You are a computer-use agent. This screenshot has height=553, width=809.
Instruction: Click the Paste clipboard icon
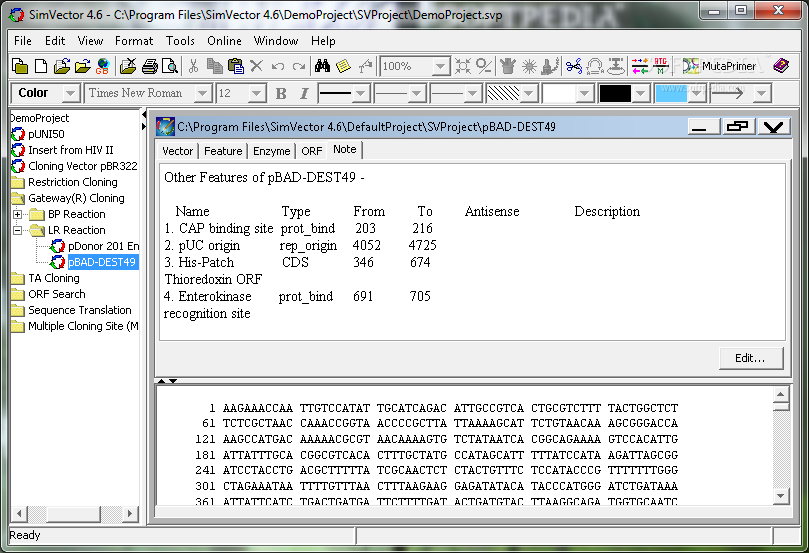[235, 66]
